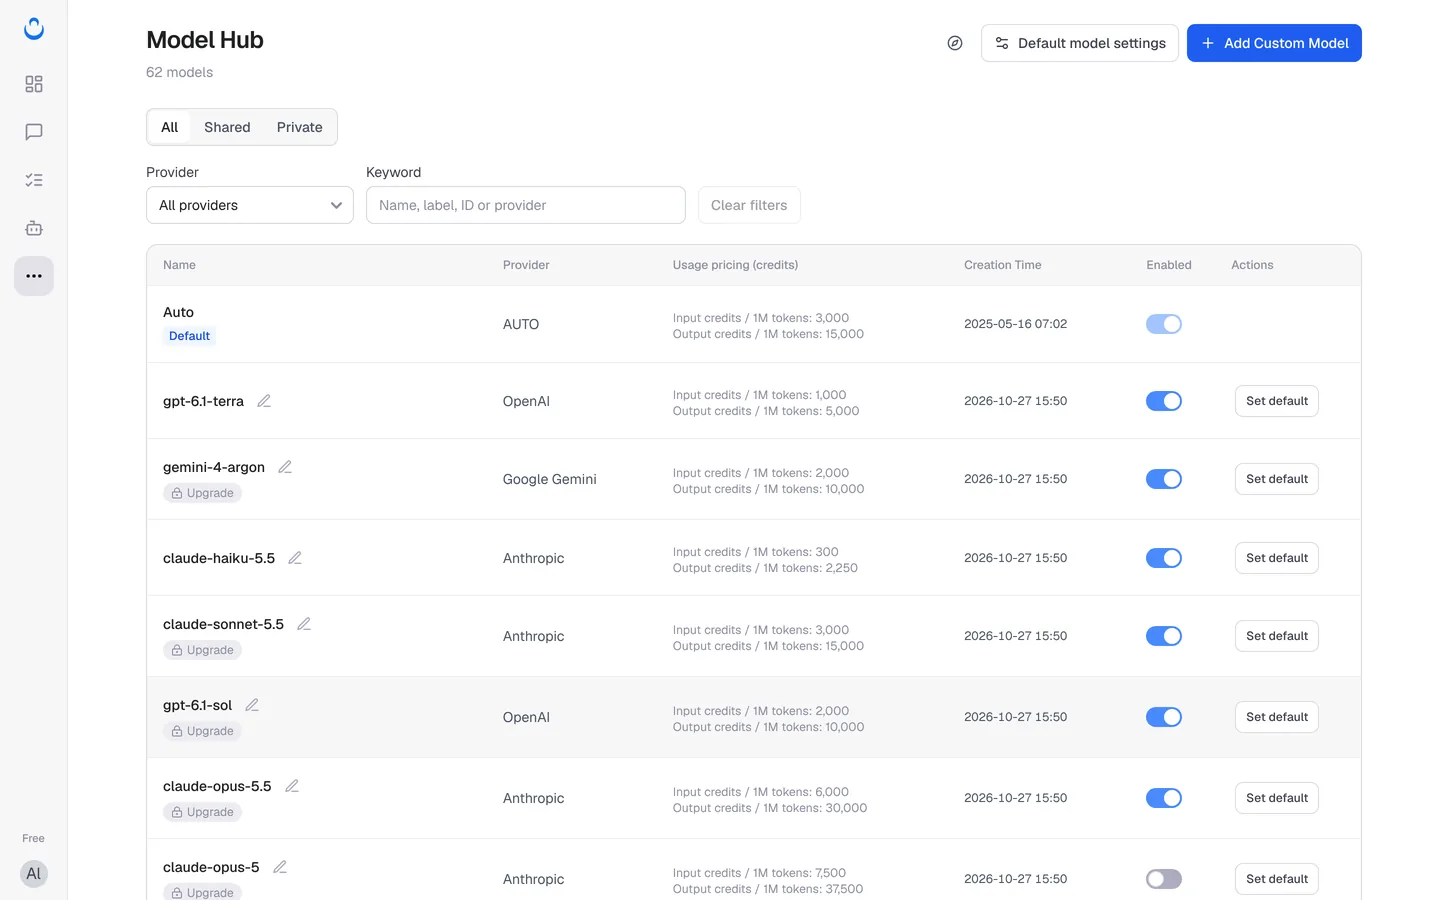Set gpt-6.1-terra as default
This screenshot has height=900, width=1440.
[x=1277, y=401]
